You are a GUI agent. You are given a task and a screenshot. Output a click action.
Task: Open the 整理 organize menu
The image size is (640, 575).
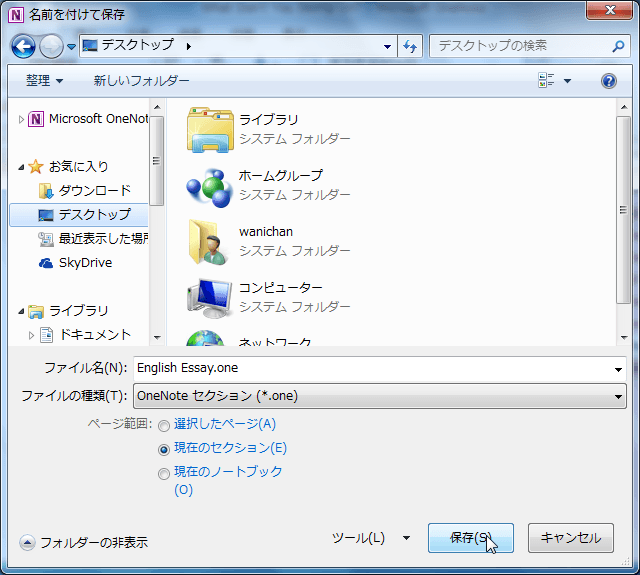click(x=44, y=80)
